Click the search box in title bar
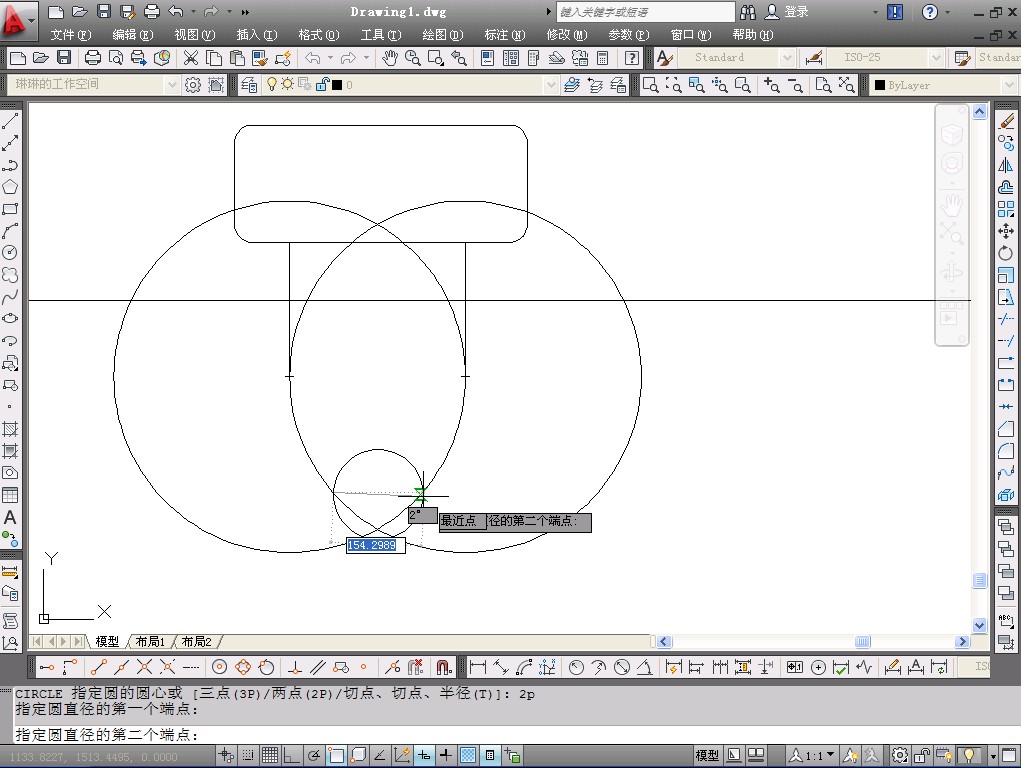 (x=645, y=12)
